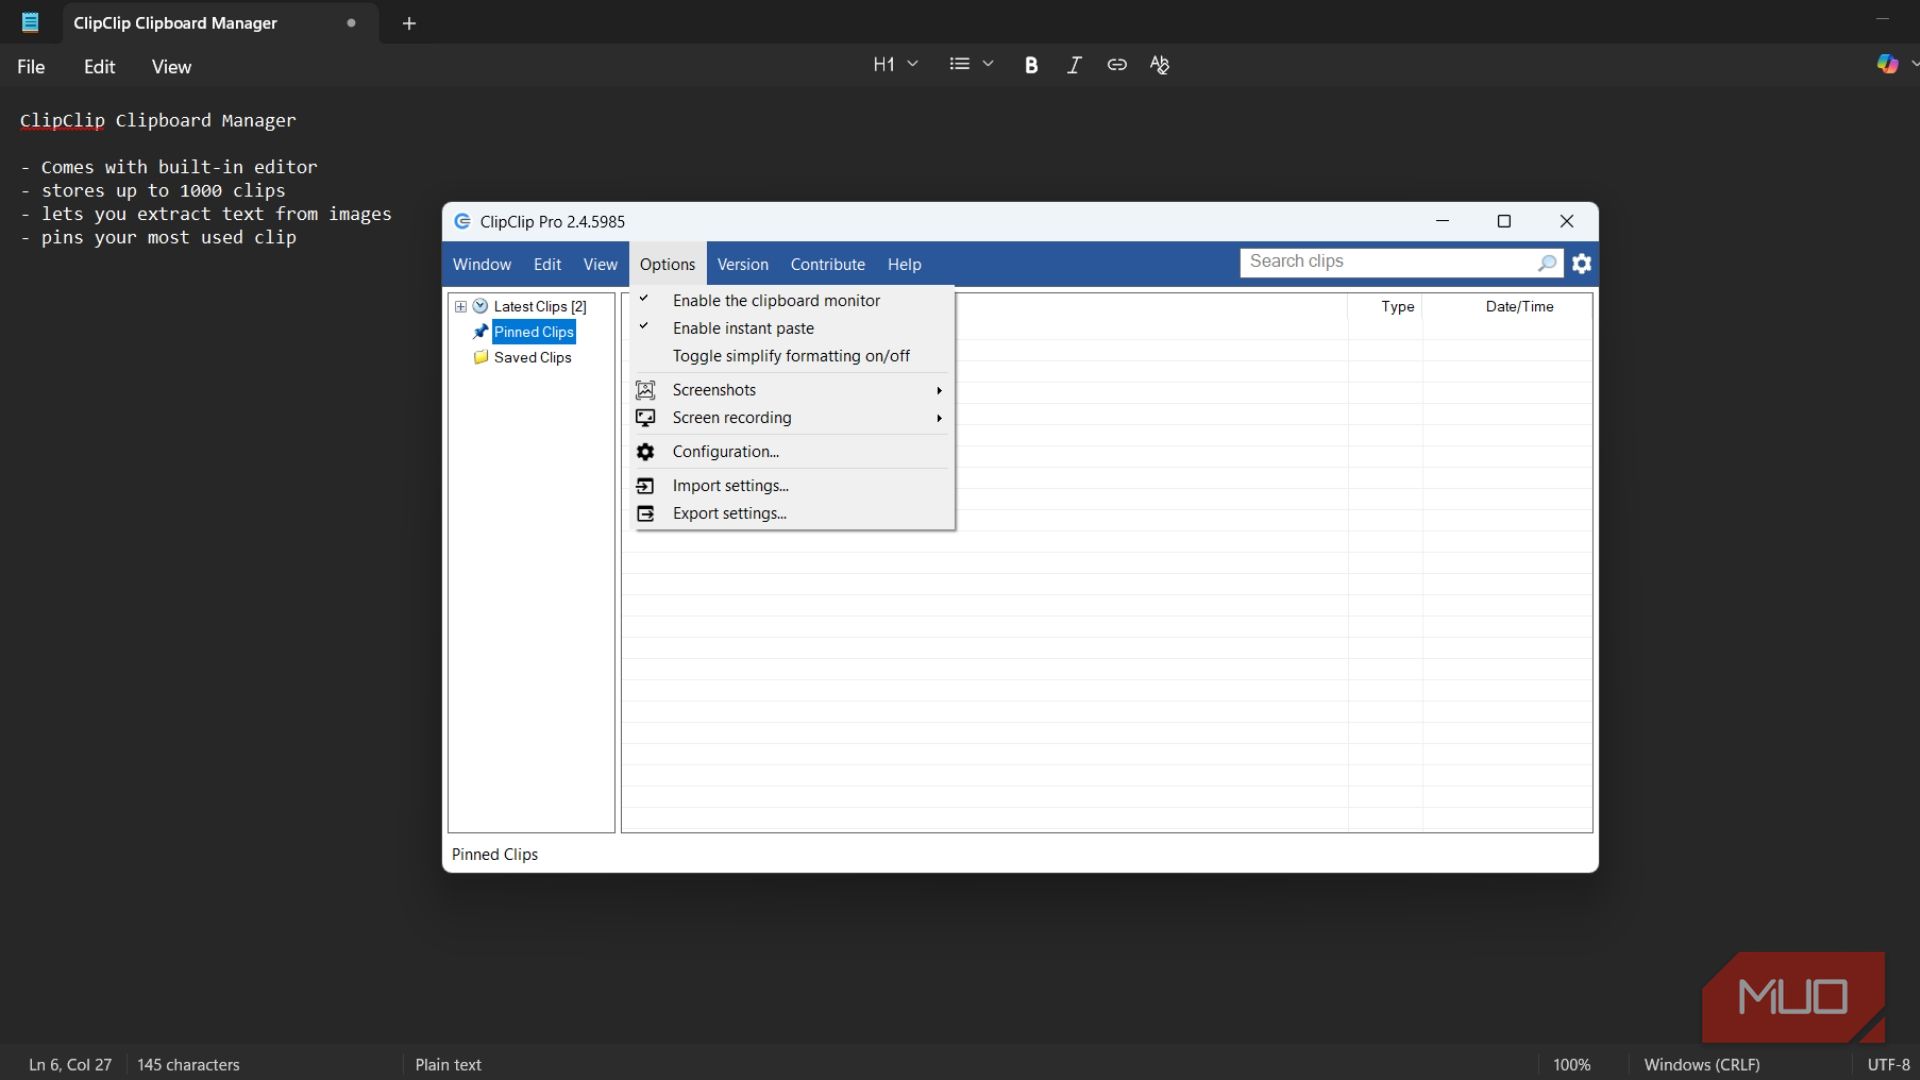
Task: Choose Toggle simplify formatting on/off
Action: click(791, 356)
